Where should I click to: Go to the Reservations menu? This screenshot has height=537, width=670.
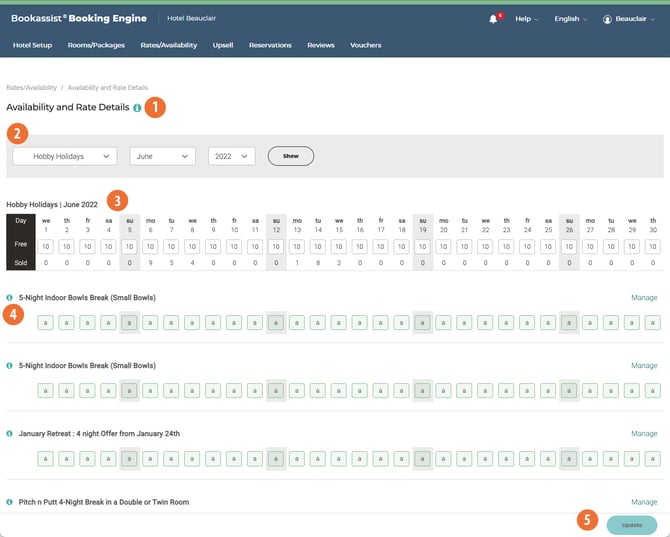(270, 45)
